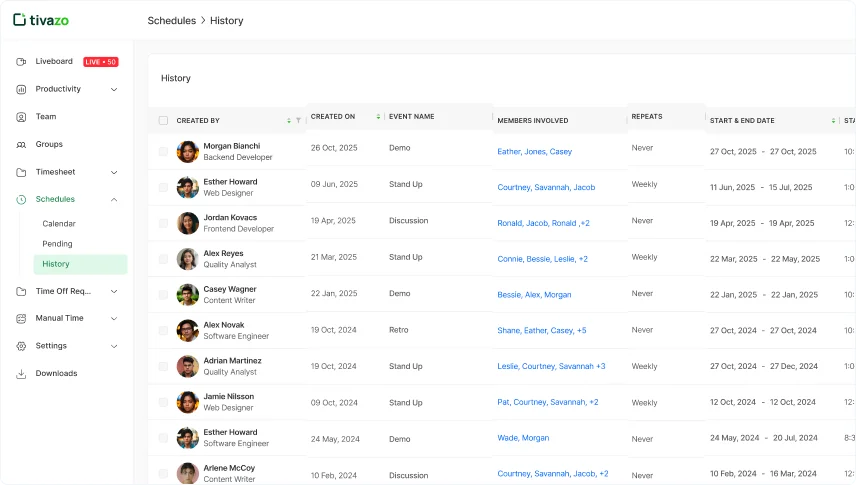Screen dimensions: 856x485
Task: Click the Downloads arrow icon
Action: [21, 374]
